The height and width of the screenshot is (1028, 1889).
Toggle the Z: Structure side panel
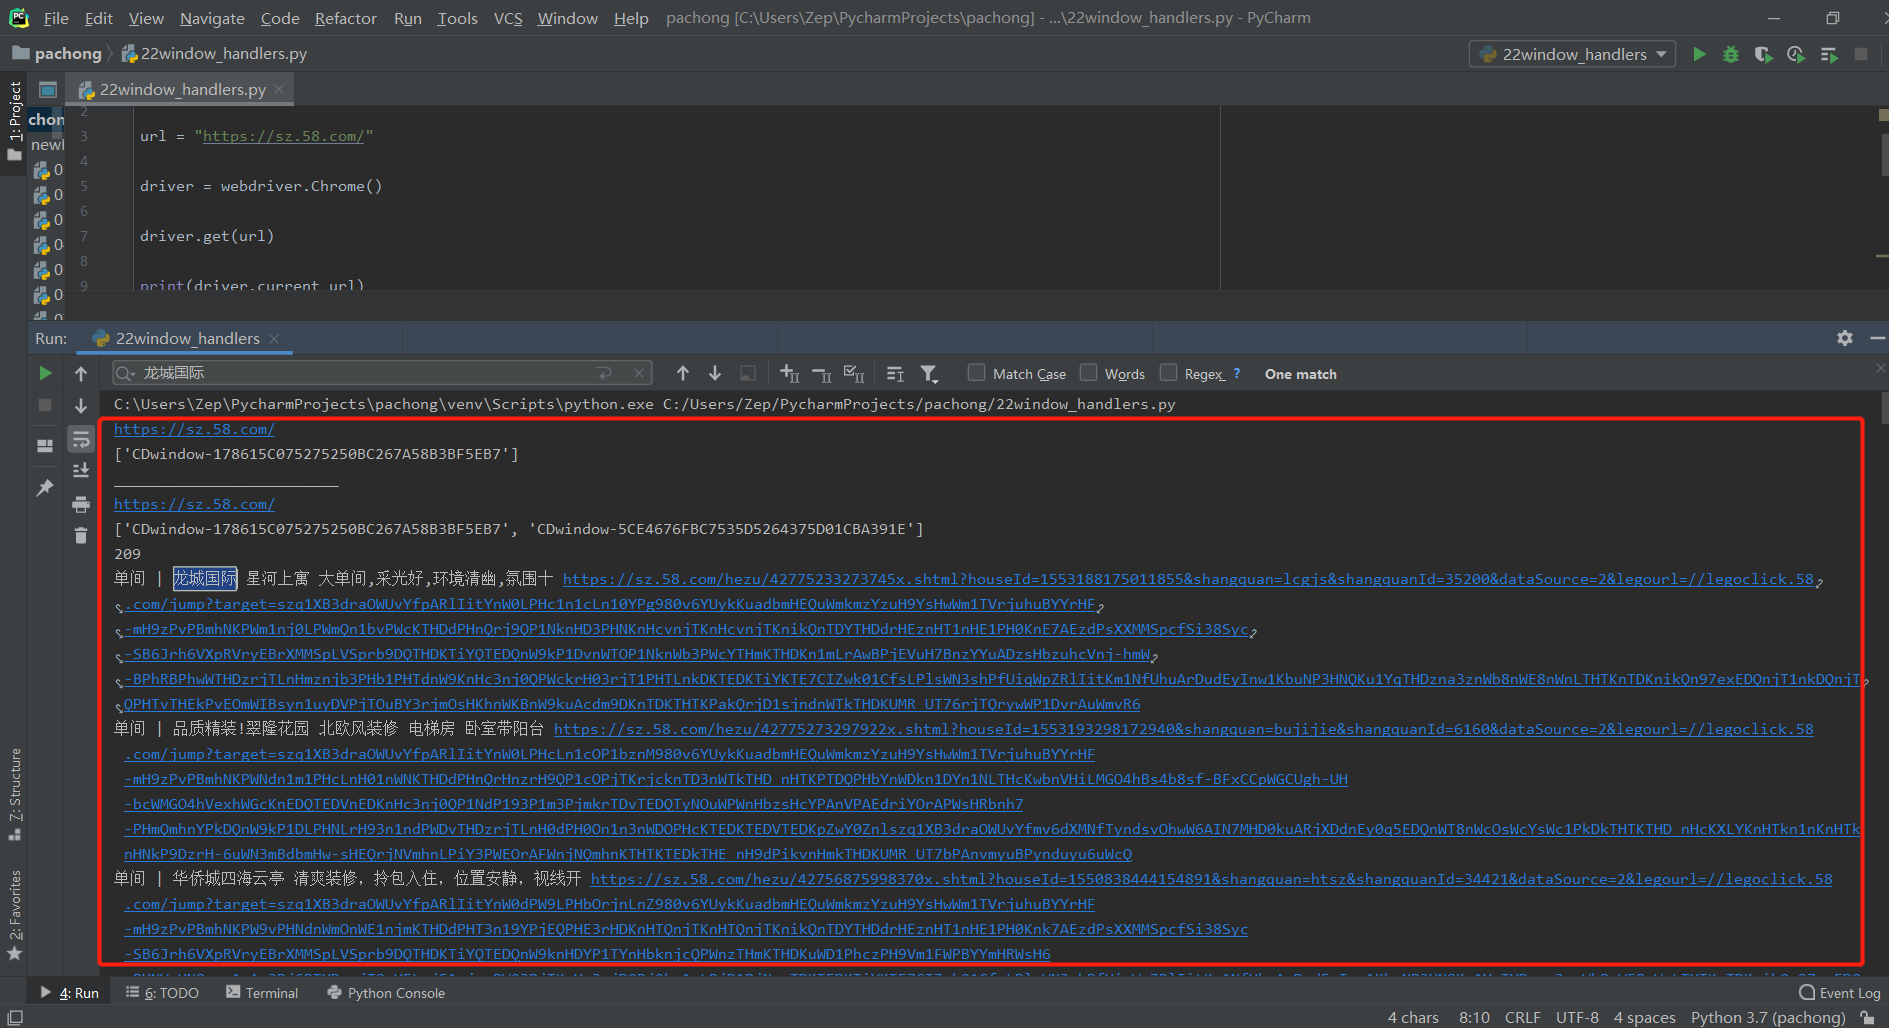(14, 793)
